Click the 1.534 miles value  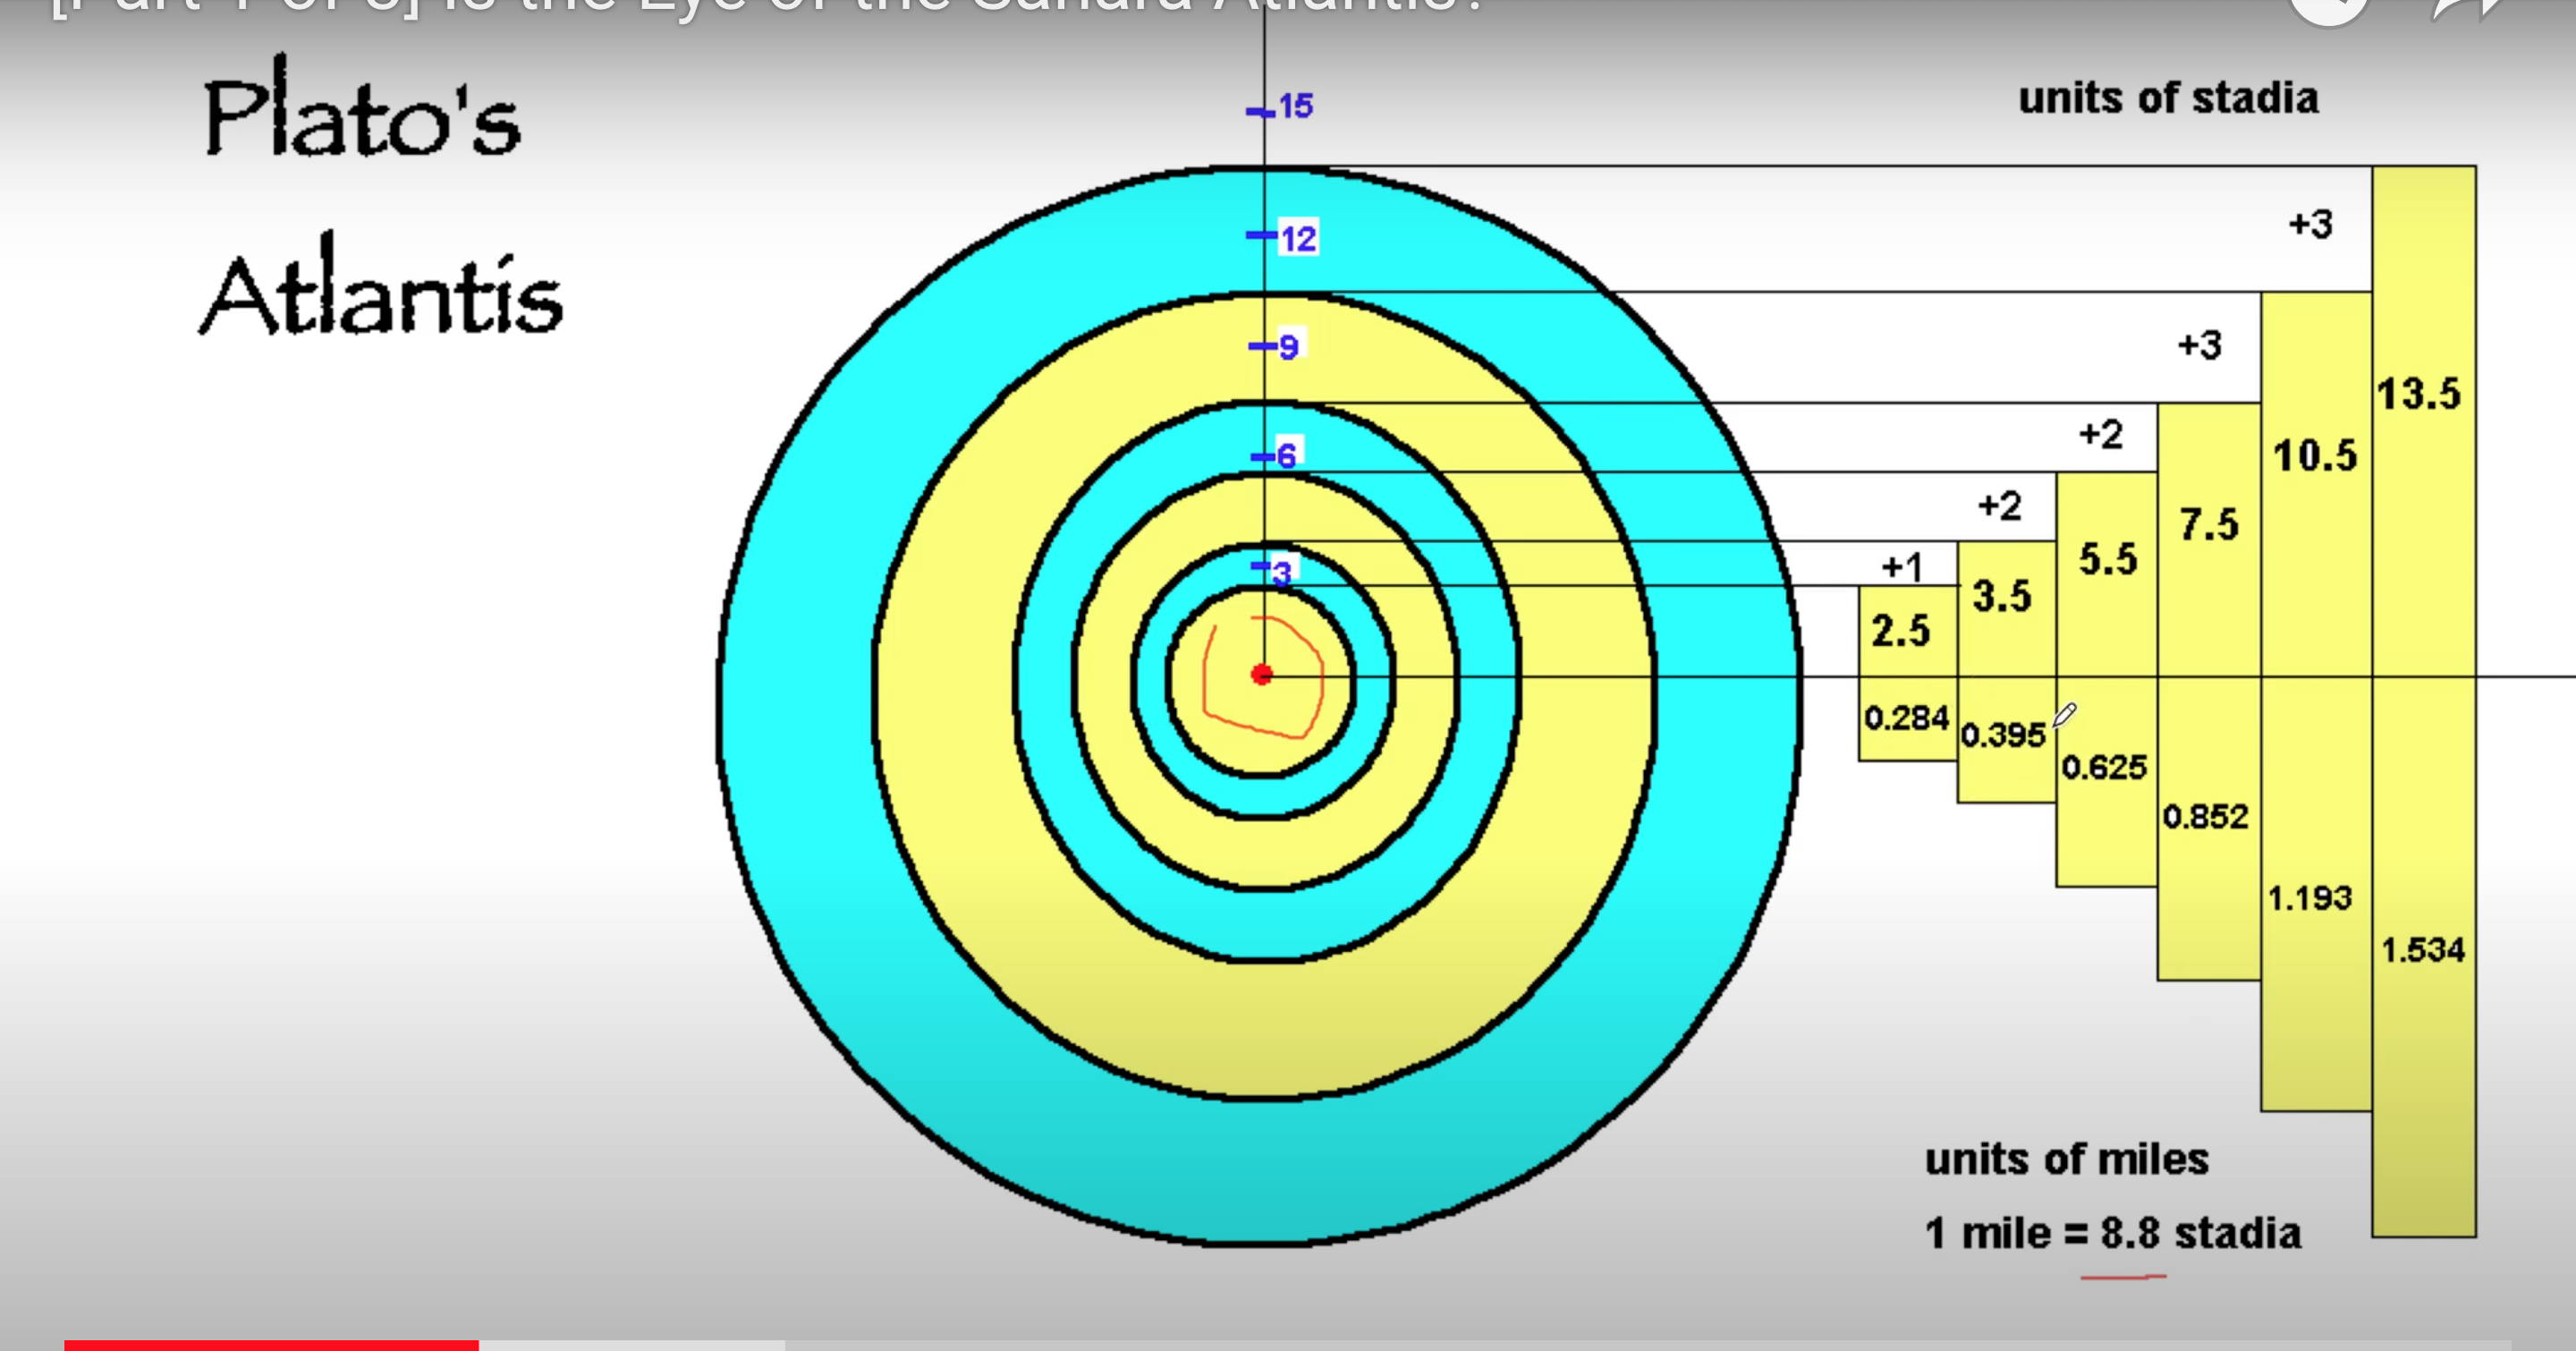2422,950
